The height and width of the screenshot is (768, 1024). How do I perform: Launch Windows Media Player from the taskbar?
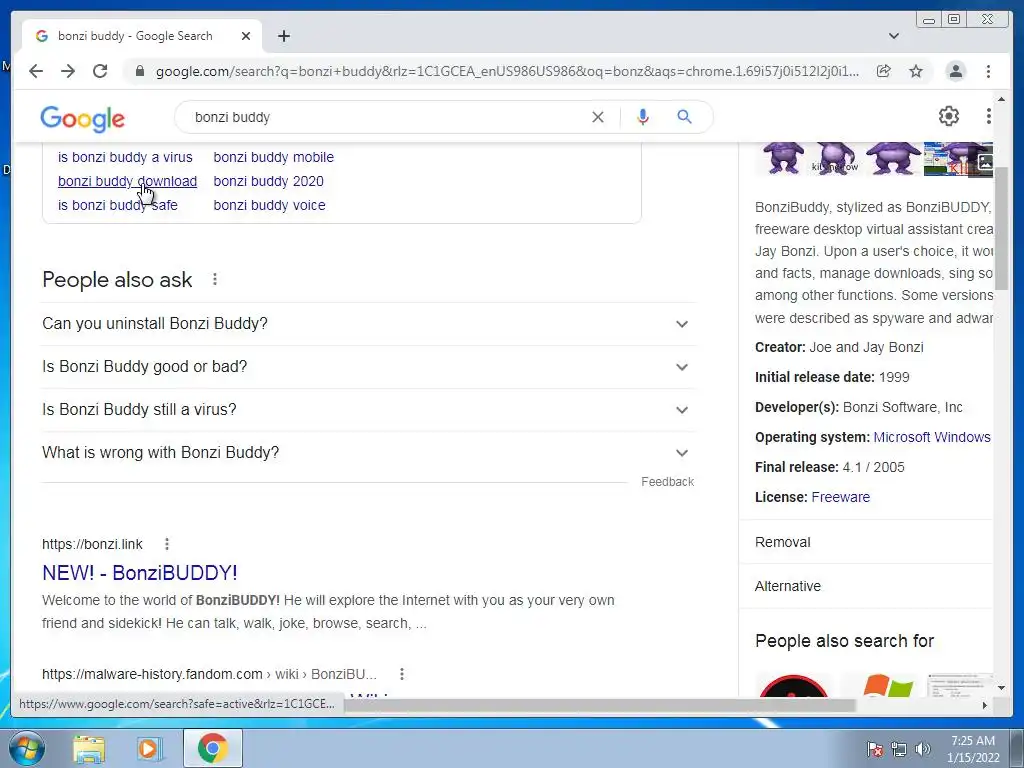coord(149,748)
